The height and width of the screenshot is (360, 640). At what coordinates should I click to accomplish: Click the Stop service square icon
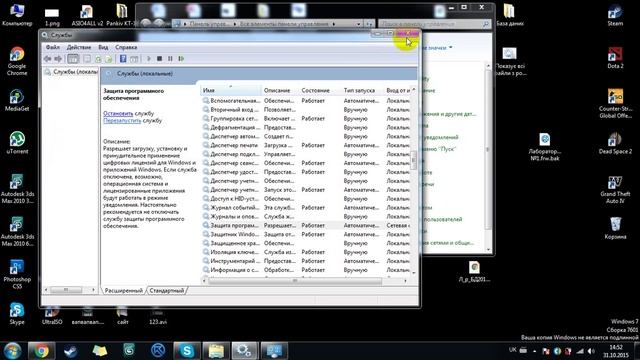[x=160, y=59]
